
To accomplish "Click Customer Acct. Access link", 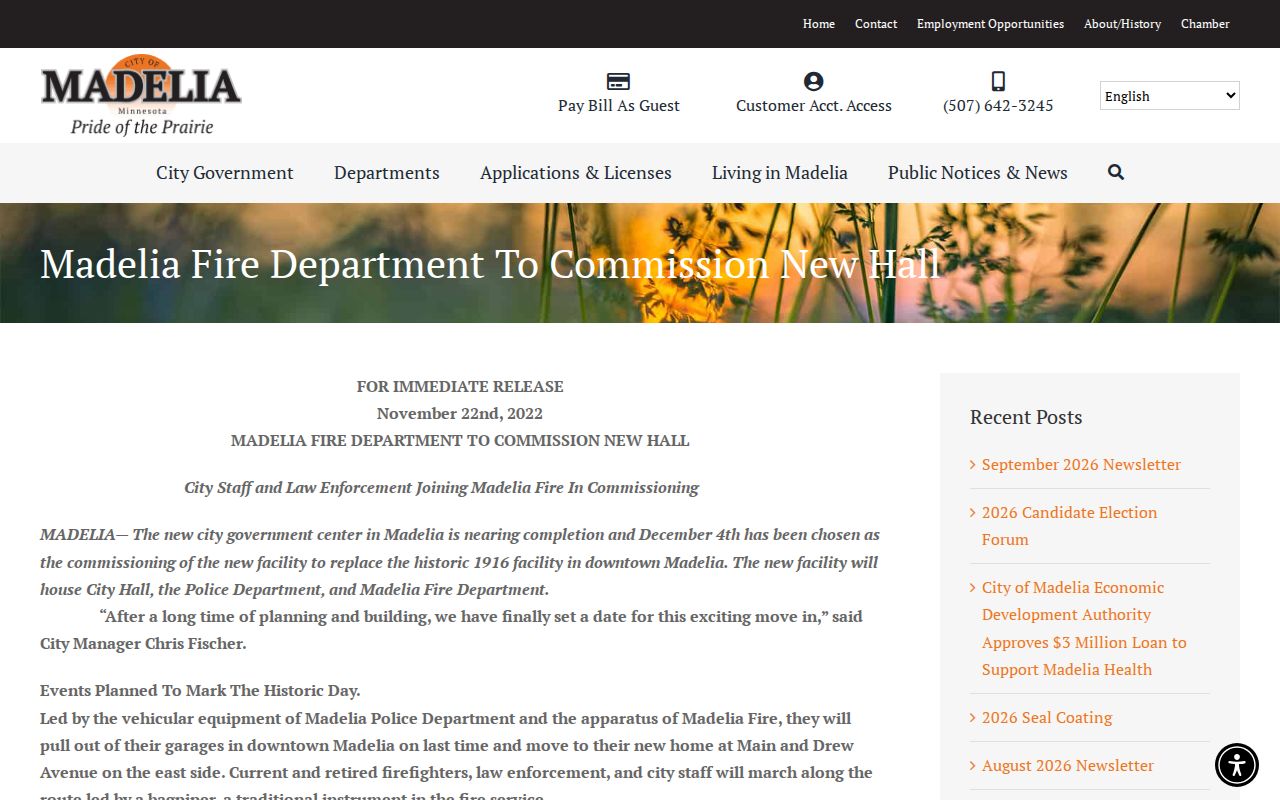I will 814,106.
